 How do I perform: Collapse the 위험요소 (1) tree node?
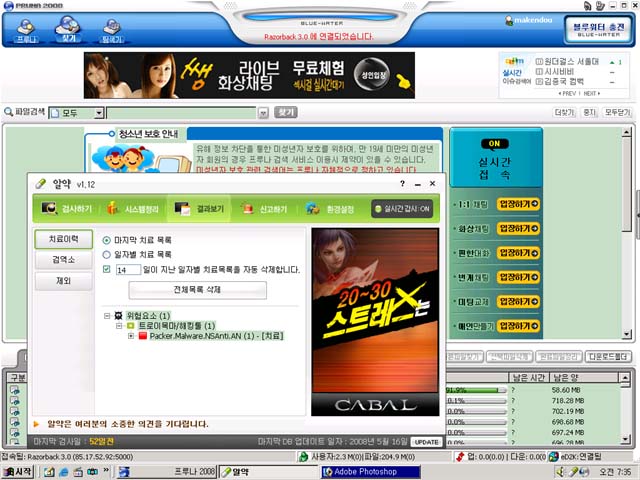(107, 316)
